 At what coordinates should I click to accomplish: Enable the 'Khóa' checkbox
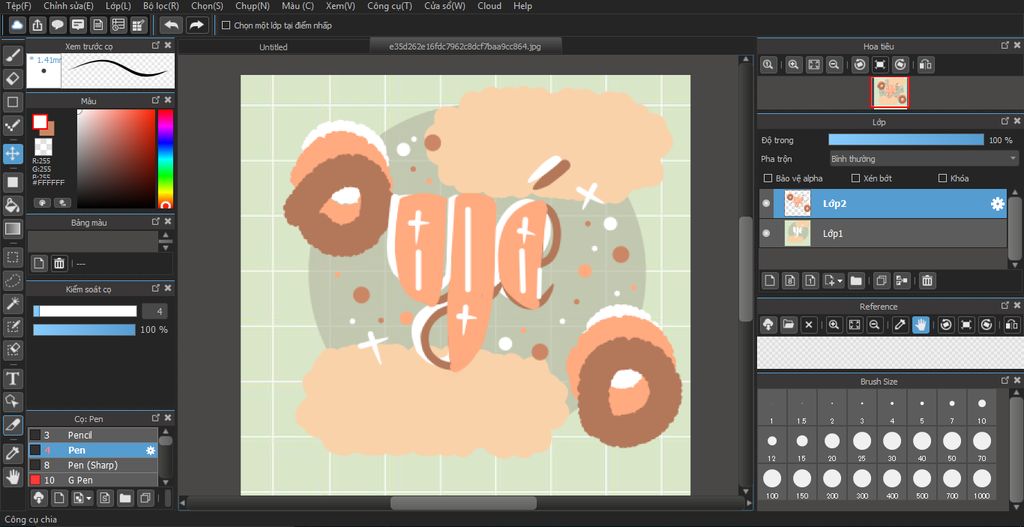tap(942, 178)
